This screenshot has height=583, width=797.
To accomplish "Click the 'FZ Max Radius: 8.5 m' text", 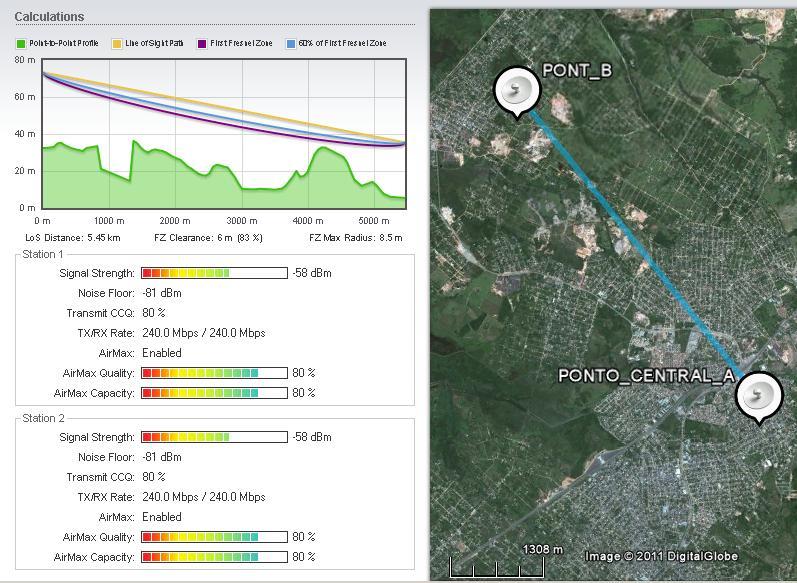I will (x=356, y=238).
